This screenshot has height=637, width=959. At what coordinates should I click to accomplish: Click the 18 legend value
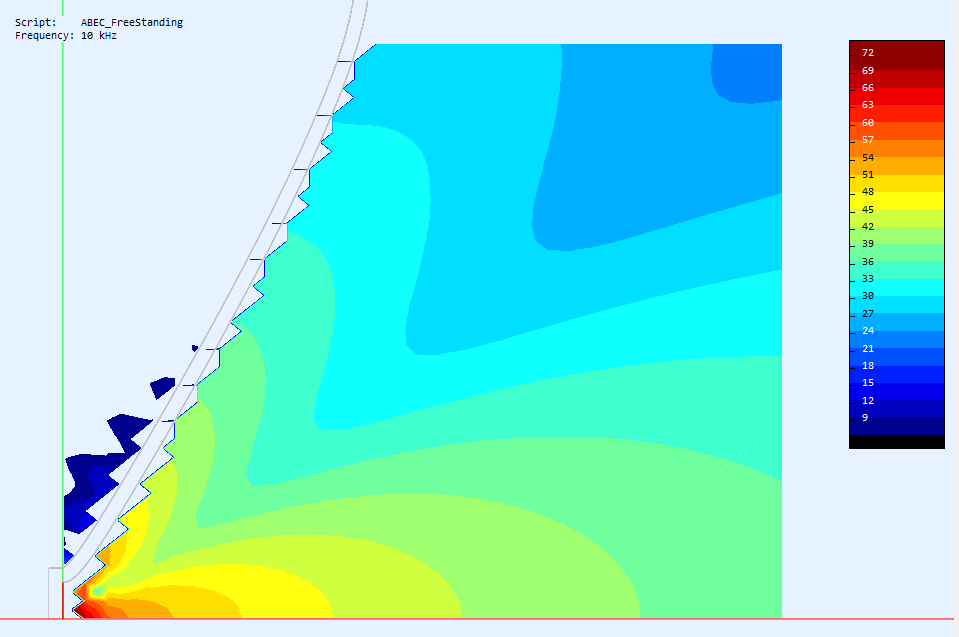tap(868, 365)
